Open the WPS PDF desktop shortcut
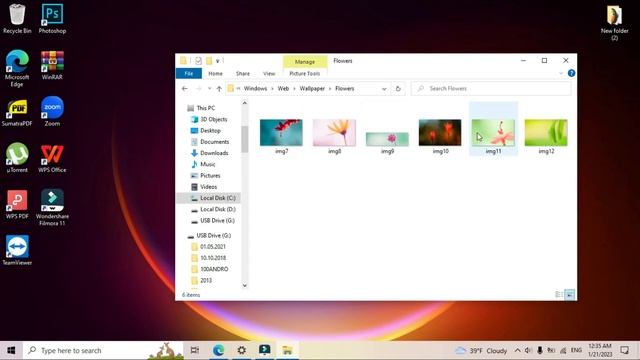Image resolution: width=640 pixels, height=360 pixels. [17, 205]
